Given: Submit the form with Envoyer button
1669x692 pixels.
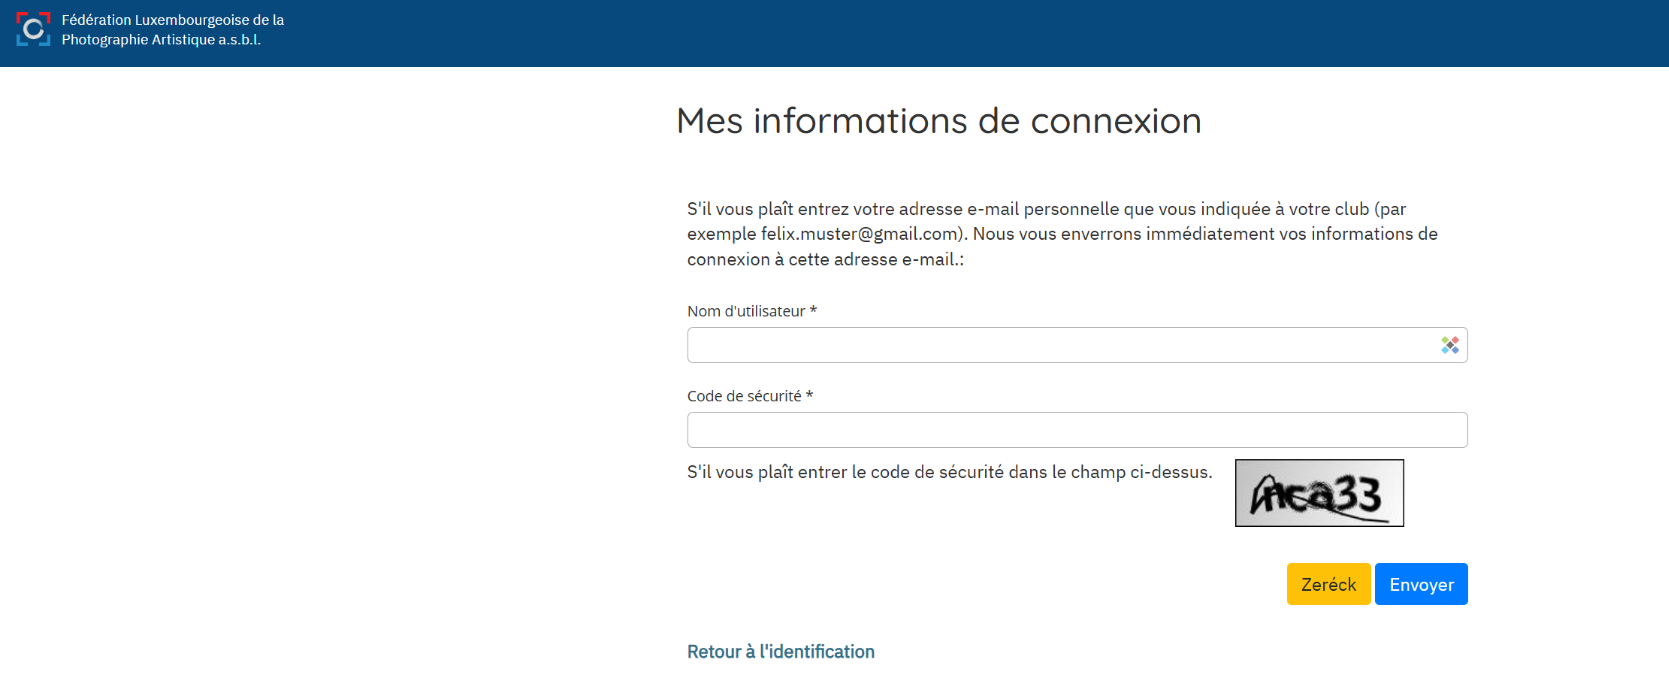Looking at the screenshot, I should pyautogui.click(x=1420, y=584).
